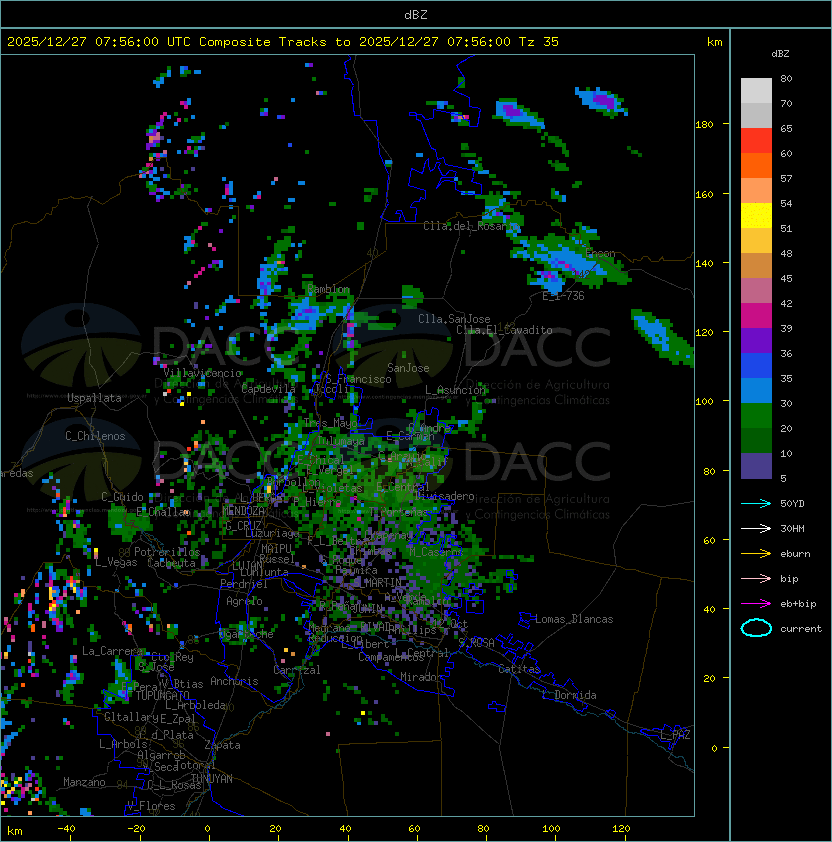The height and width of the screenshot is (842, 832).
Task: Click the 'Ramblon' map label
Action: pos(328,289)
